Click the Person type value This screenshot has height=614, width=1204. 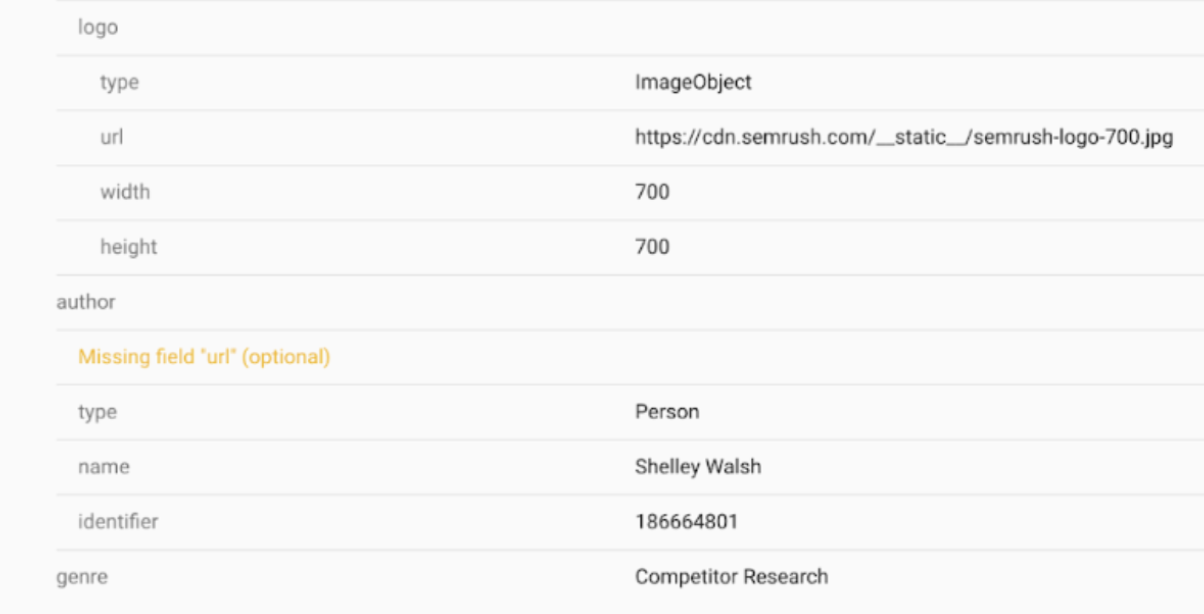click(667, 412)
